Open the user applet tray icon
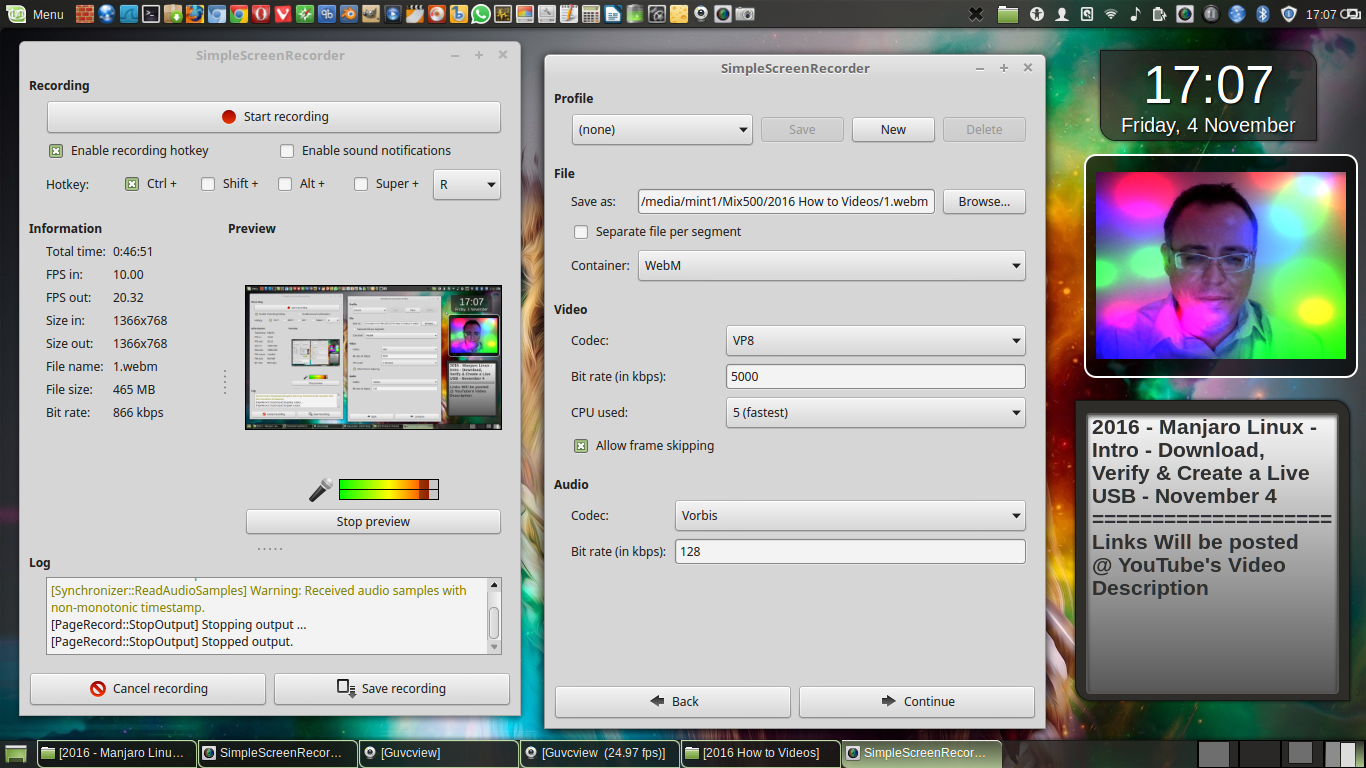 (1062, 14)
